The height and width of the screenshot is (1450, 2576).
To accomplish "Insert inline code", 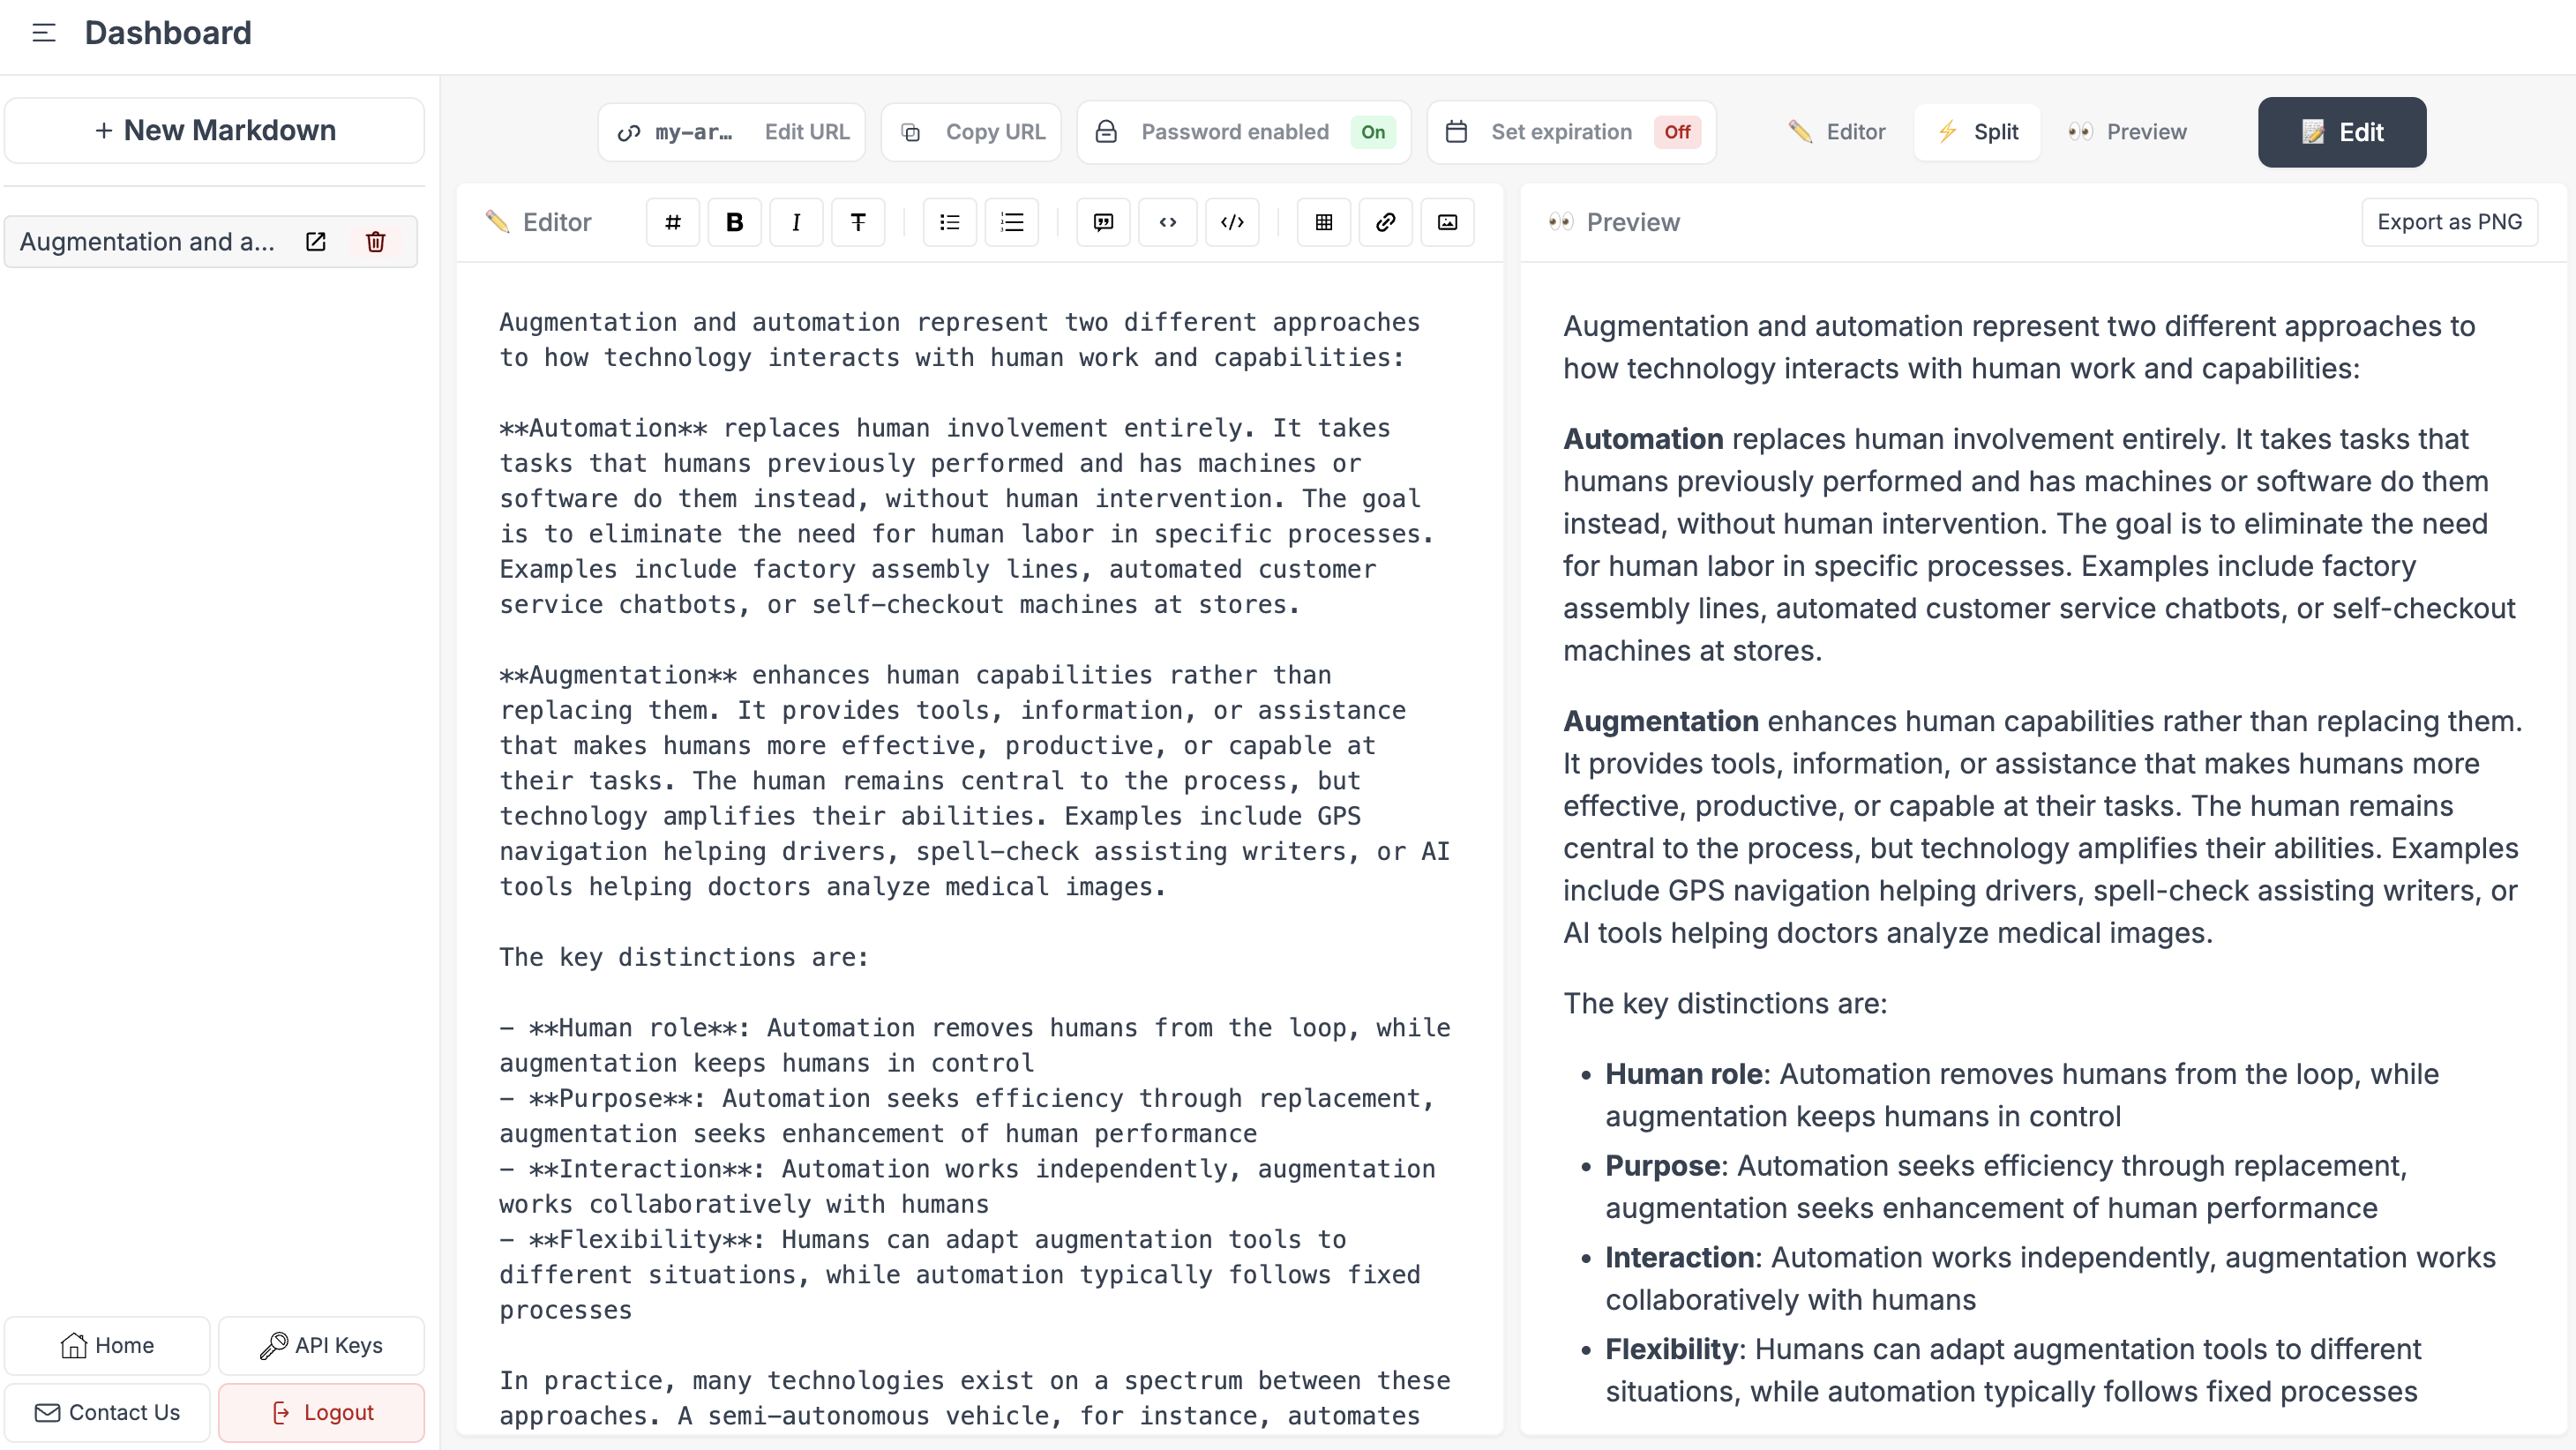I will pyautogui.click(x=1166, y=222).
